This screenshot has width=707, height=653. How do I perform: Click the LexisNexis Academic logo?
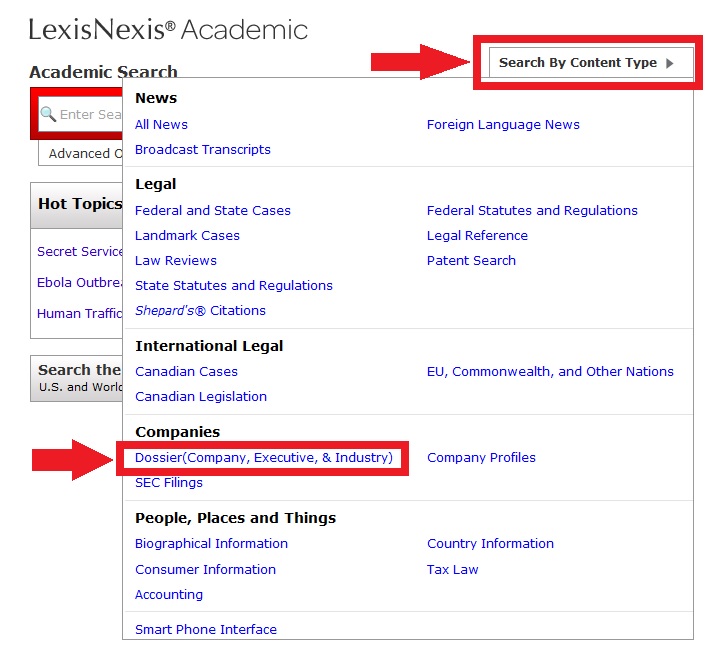coord(168,30)
